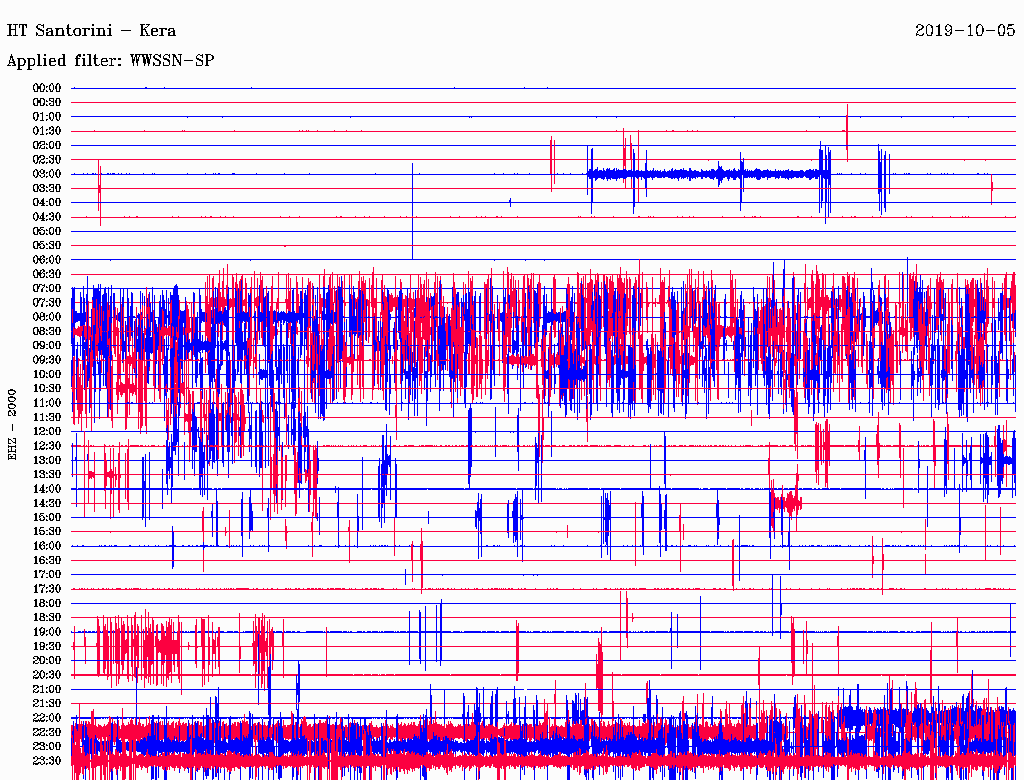
Task: Click the vertical 'EHZ - 2000' axis label
Action: (x=12, y=423)
